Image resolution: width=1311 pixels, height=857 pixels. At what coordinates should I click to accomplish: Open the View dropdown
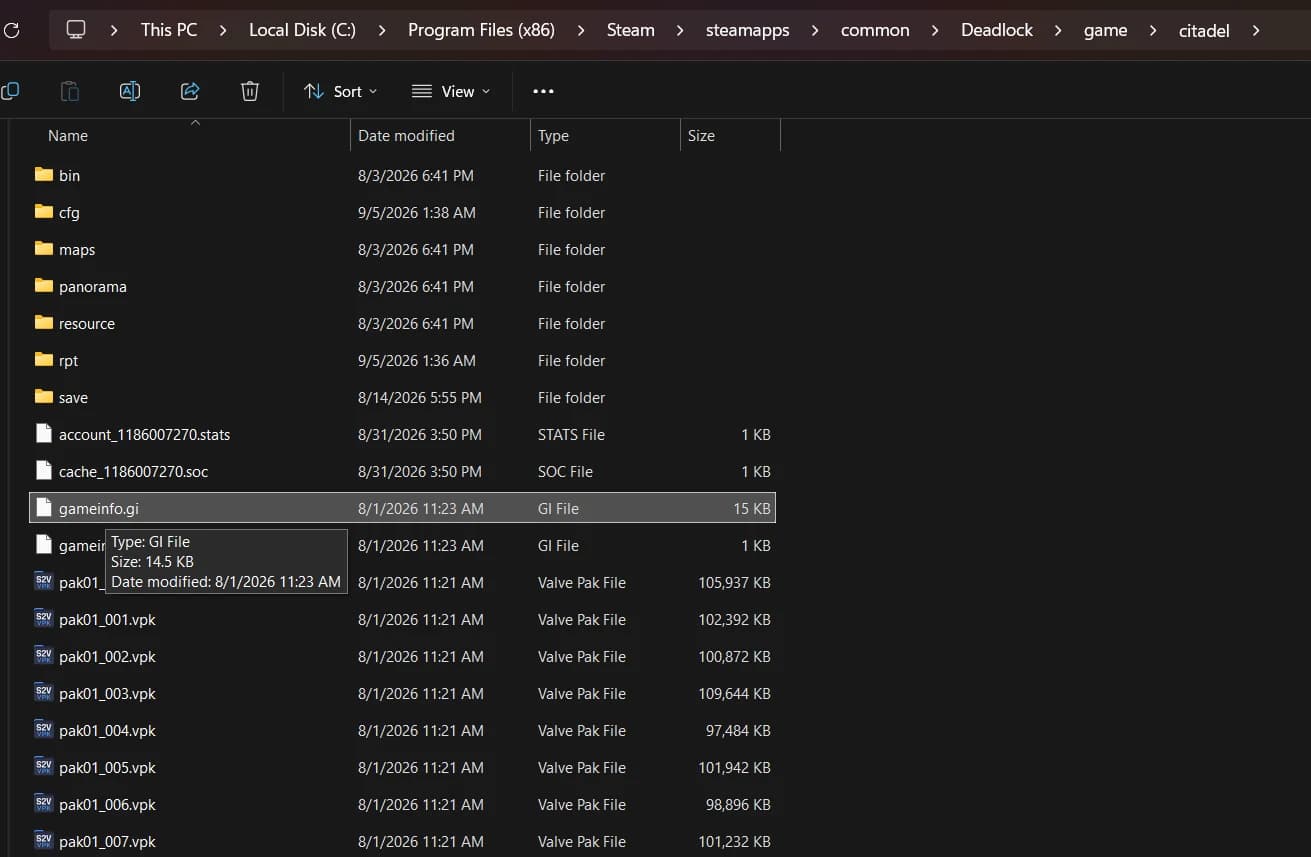pos(451,91)
